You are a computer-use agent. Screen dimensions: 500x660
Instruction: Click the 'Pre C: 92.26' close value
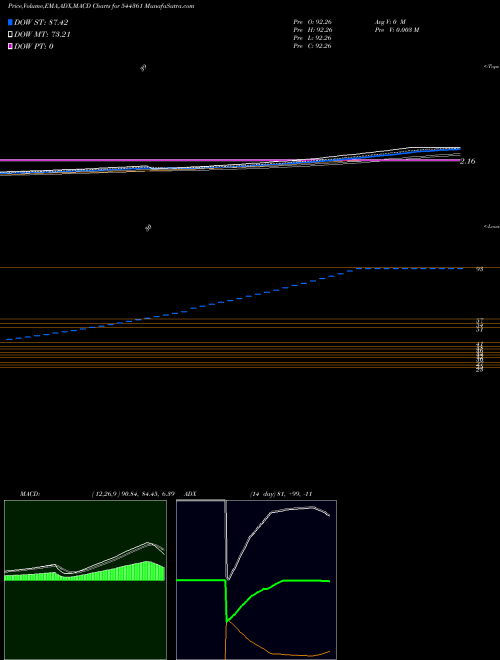pyautogui.click(x=312, y=46)
